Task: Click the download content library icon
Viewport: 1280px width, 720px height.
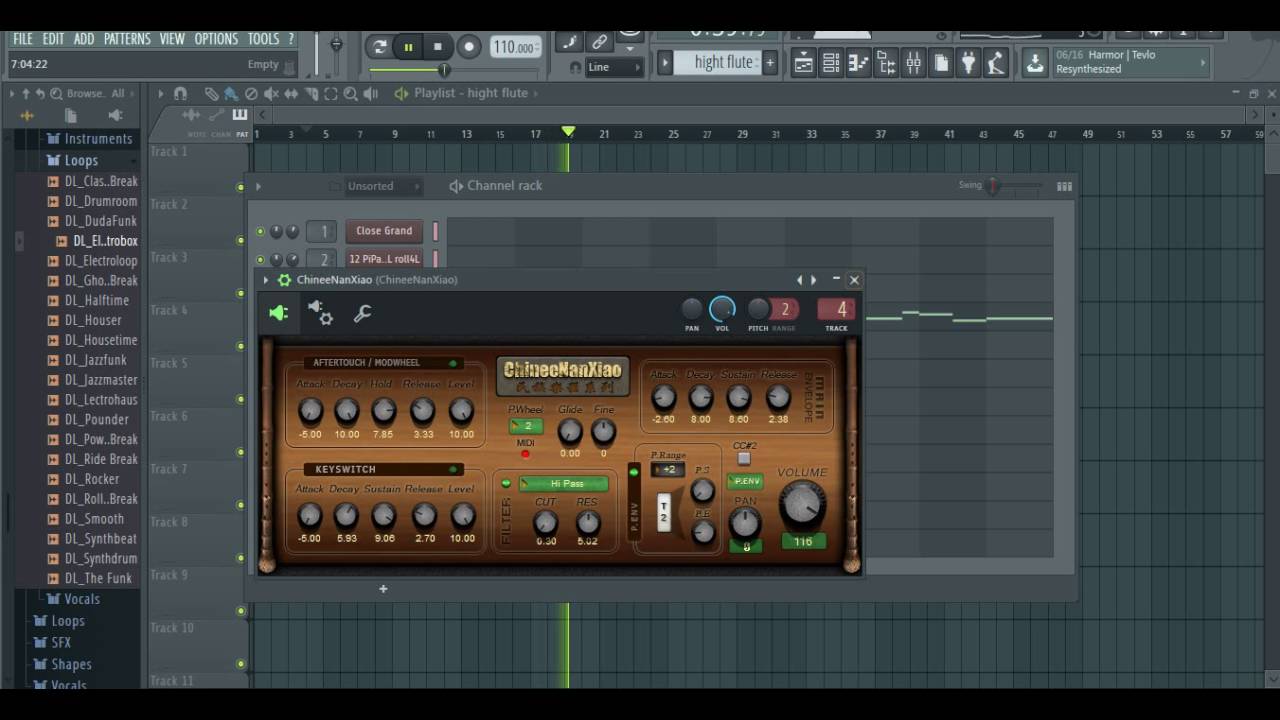Action: [x=1035, y=64]
